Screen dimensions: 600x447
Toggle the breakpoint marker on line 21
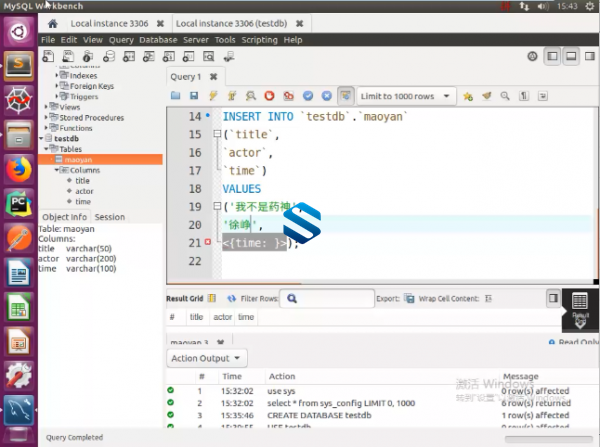[x=208, y=242]
